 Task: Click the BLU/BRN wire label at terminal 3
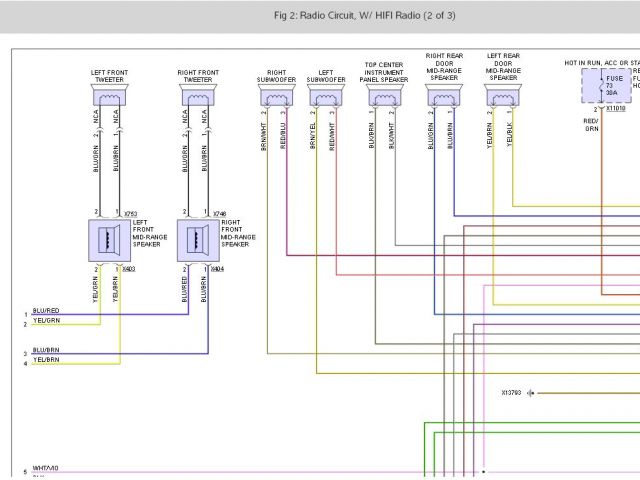[x=46, y=350]
